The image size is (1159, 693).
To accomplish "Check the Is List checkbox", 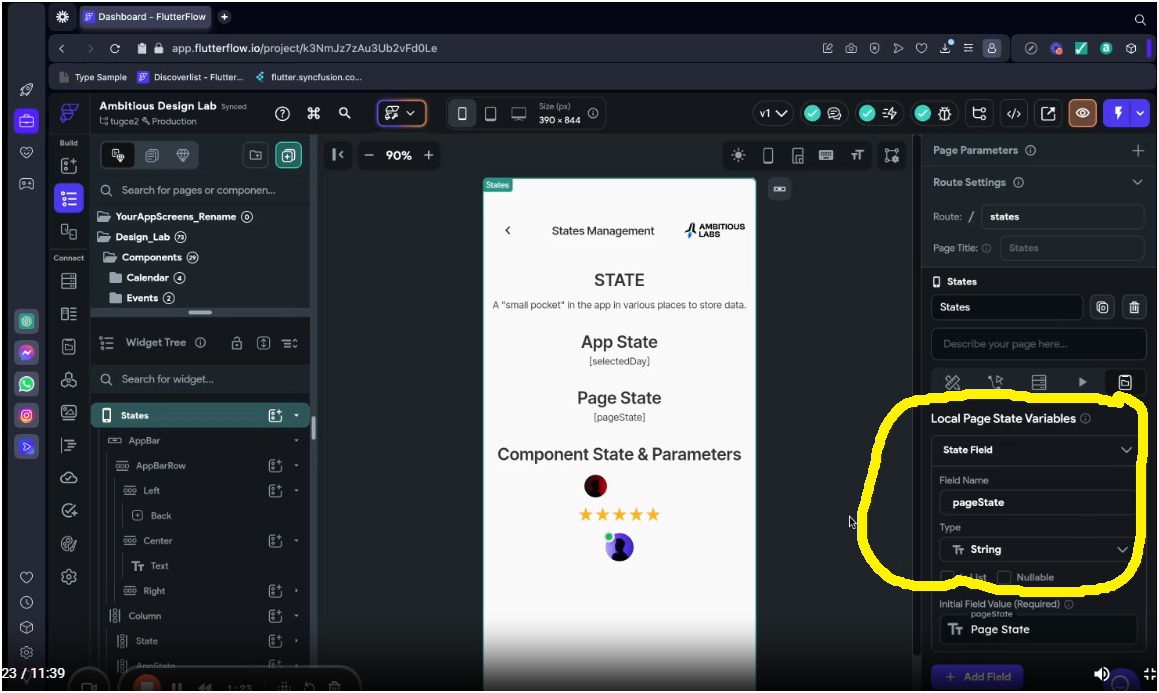I will pos(947,577).
